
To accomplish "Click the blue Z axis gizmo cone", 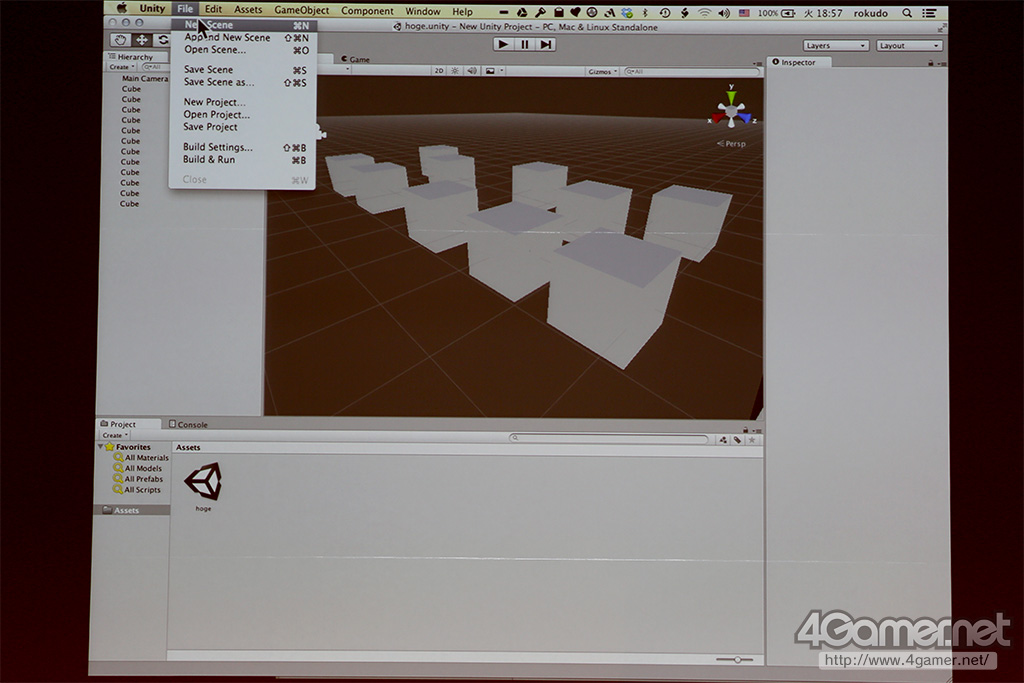I will 744,118.
